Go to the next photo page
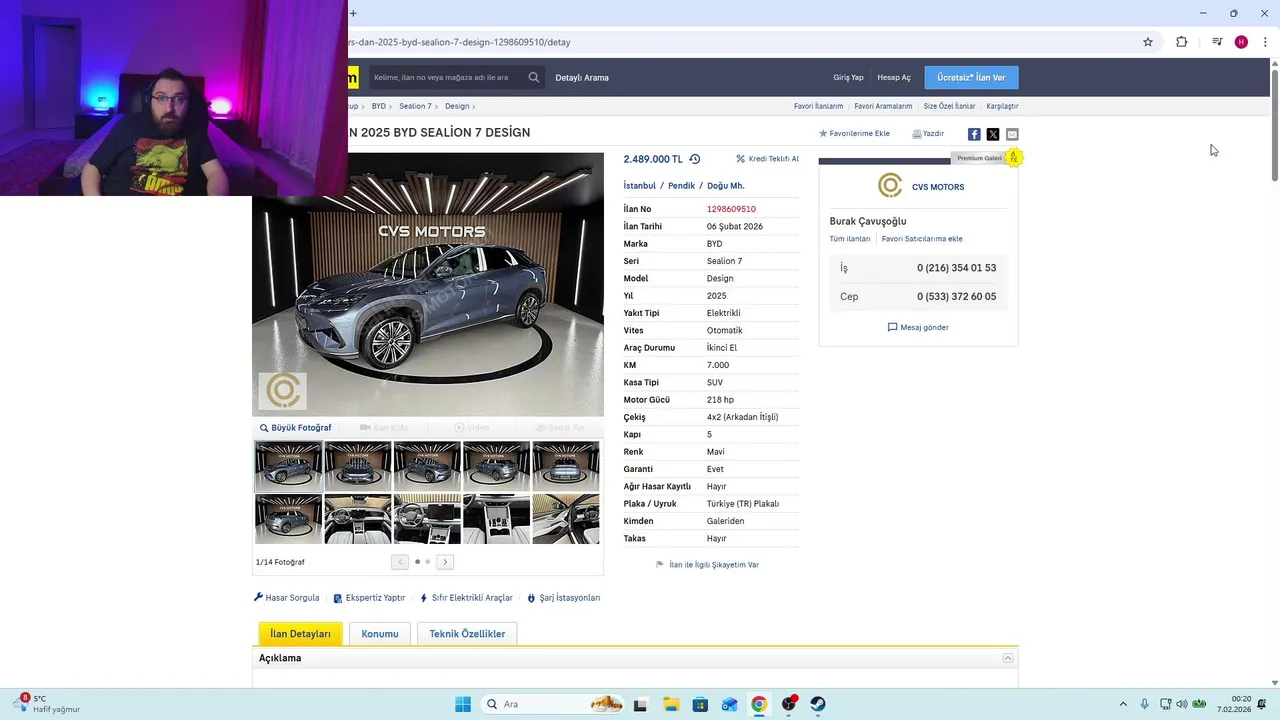 (445, 562)
